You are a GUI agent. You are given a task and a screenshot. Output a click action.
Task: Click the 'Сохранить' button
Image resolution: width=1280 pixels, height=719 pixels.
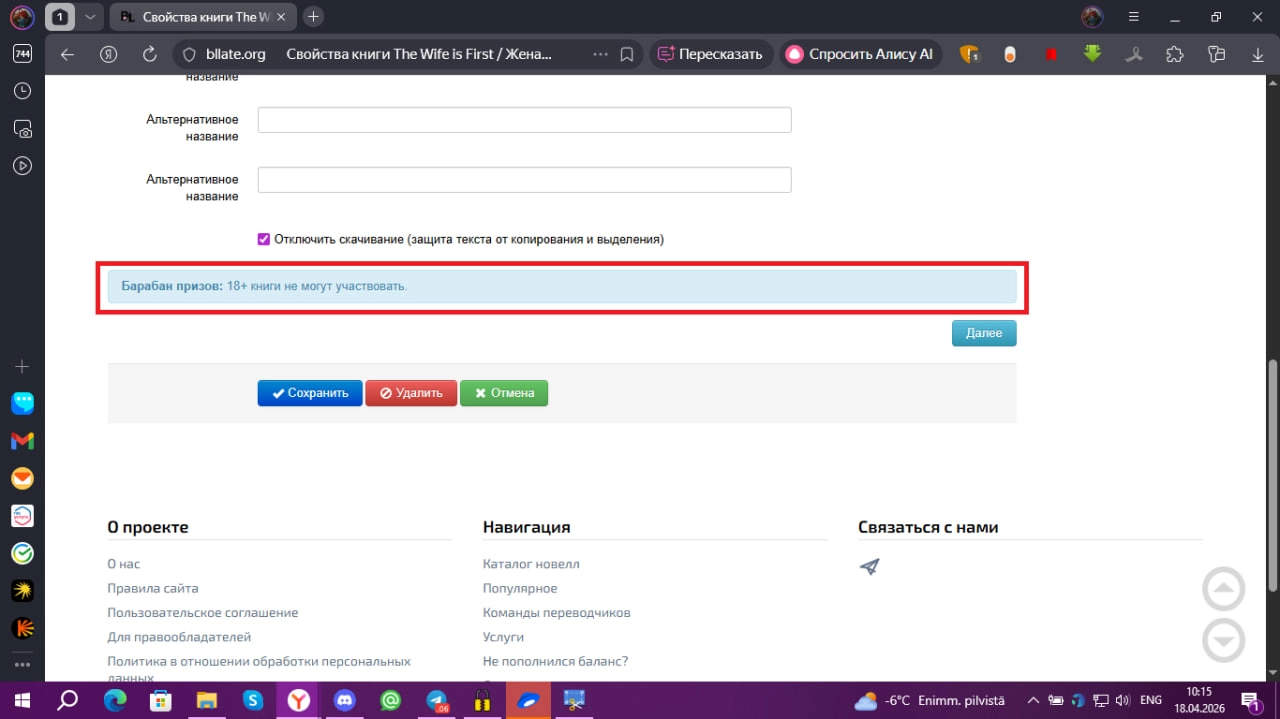click(x=310, y=393)
